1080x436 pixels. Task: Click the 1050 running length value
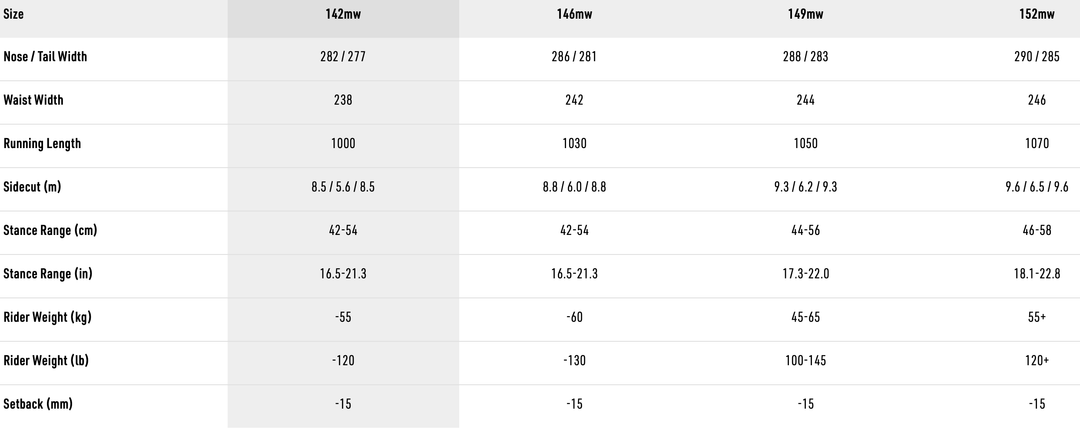[805, 143]
